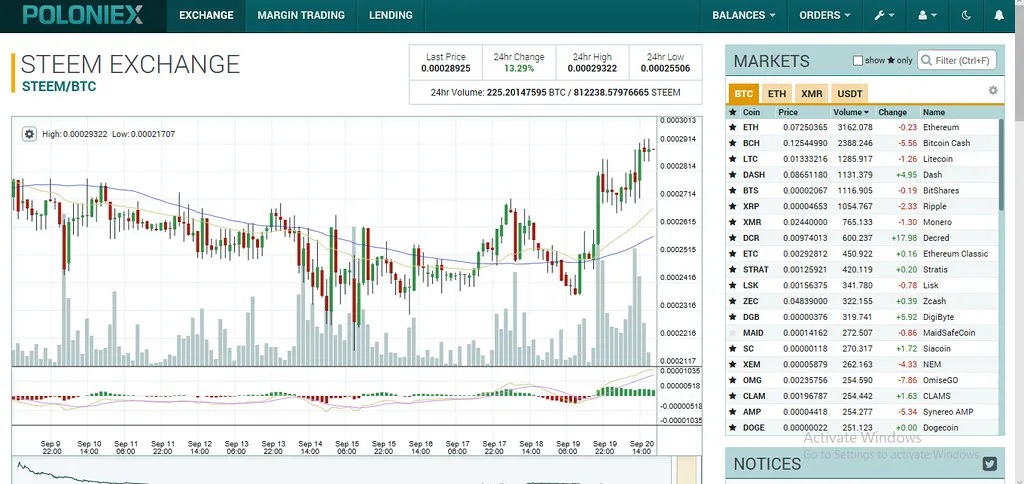Toggle night mode moon icon
The height and width of the screenshot is (484, 1024).
coord(967,15)
